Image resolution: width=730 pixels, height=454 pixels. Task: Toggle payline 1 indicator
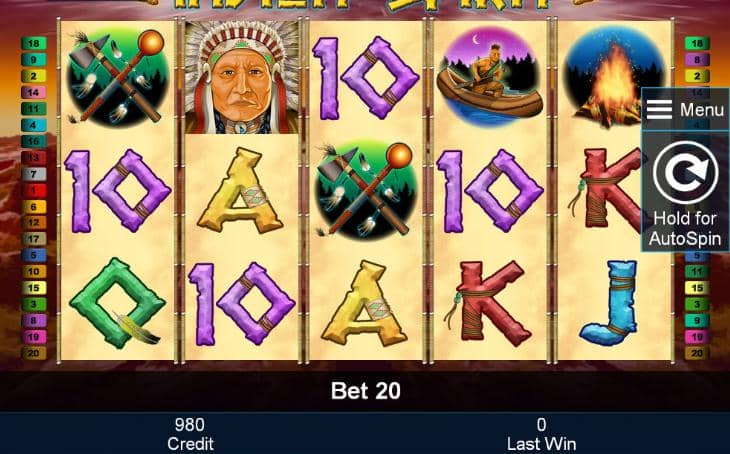pos(34,190)
